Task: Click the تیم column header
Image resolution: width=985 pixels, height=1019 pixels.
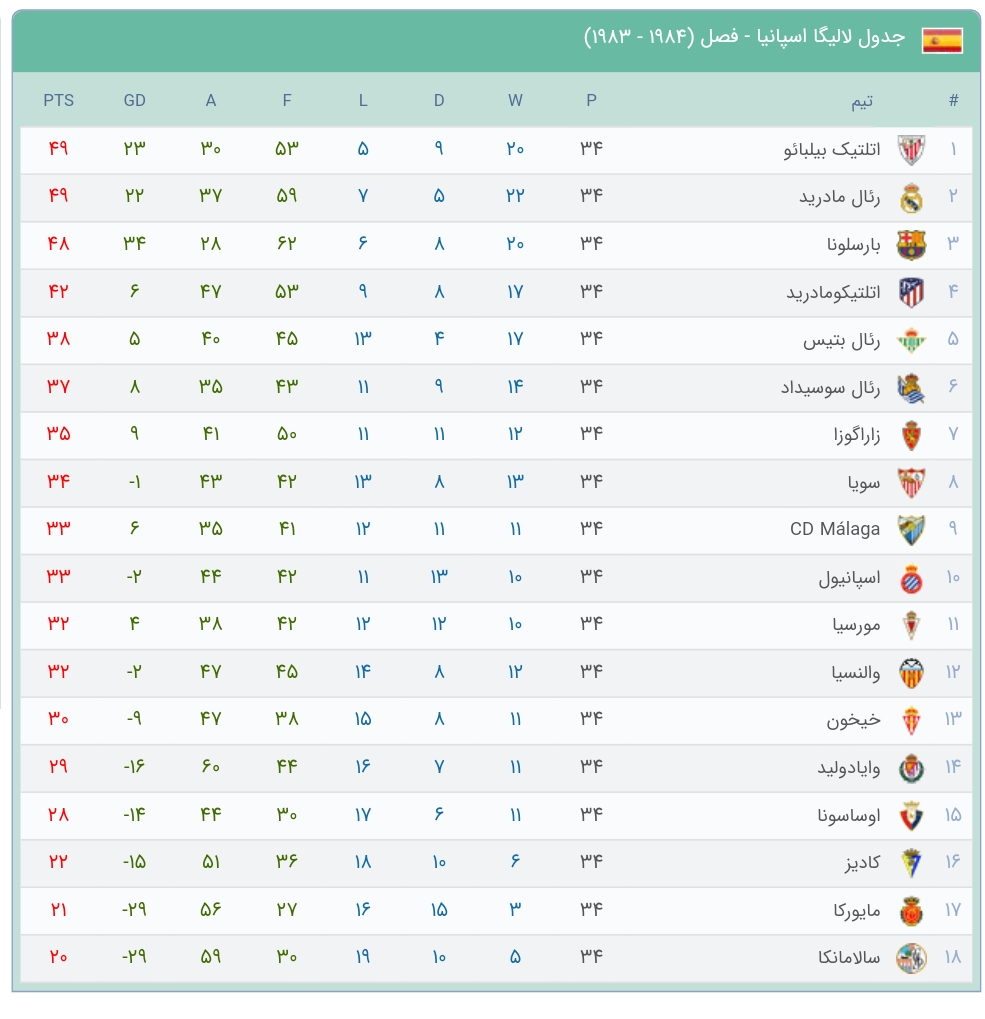Action: (x=862, y=101)
